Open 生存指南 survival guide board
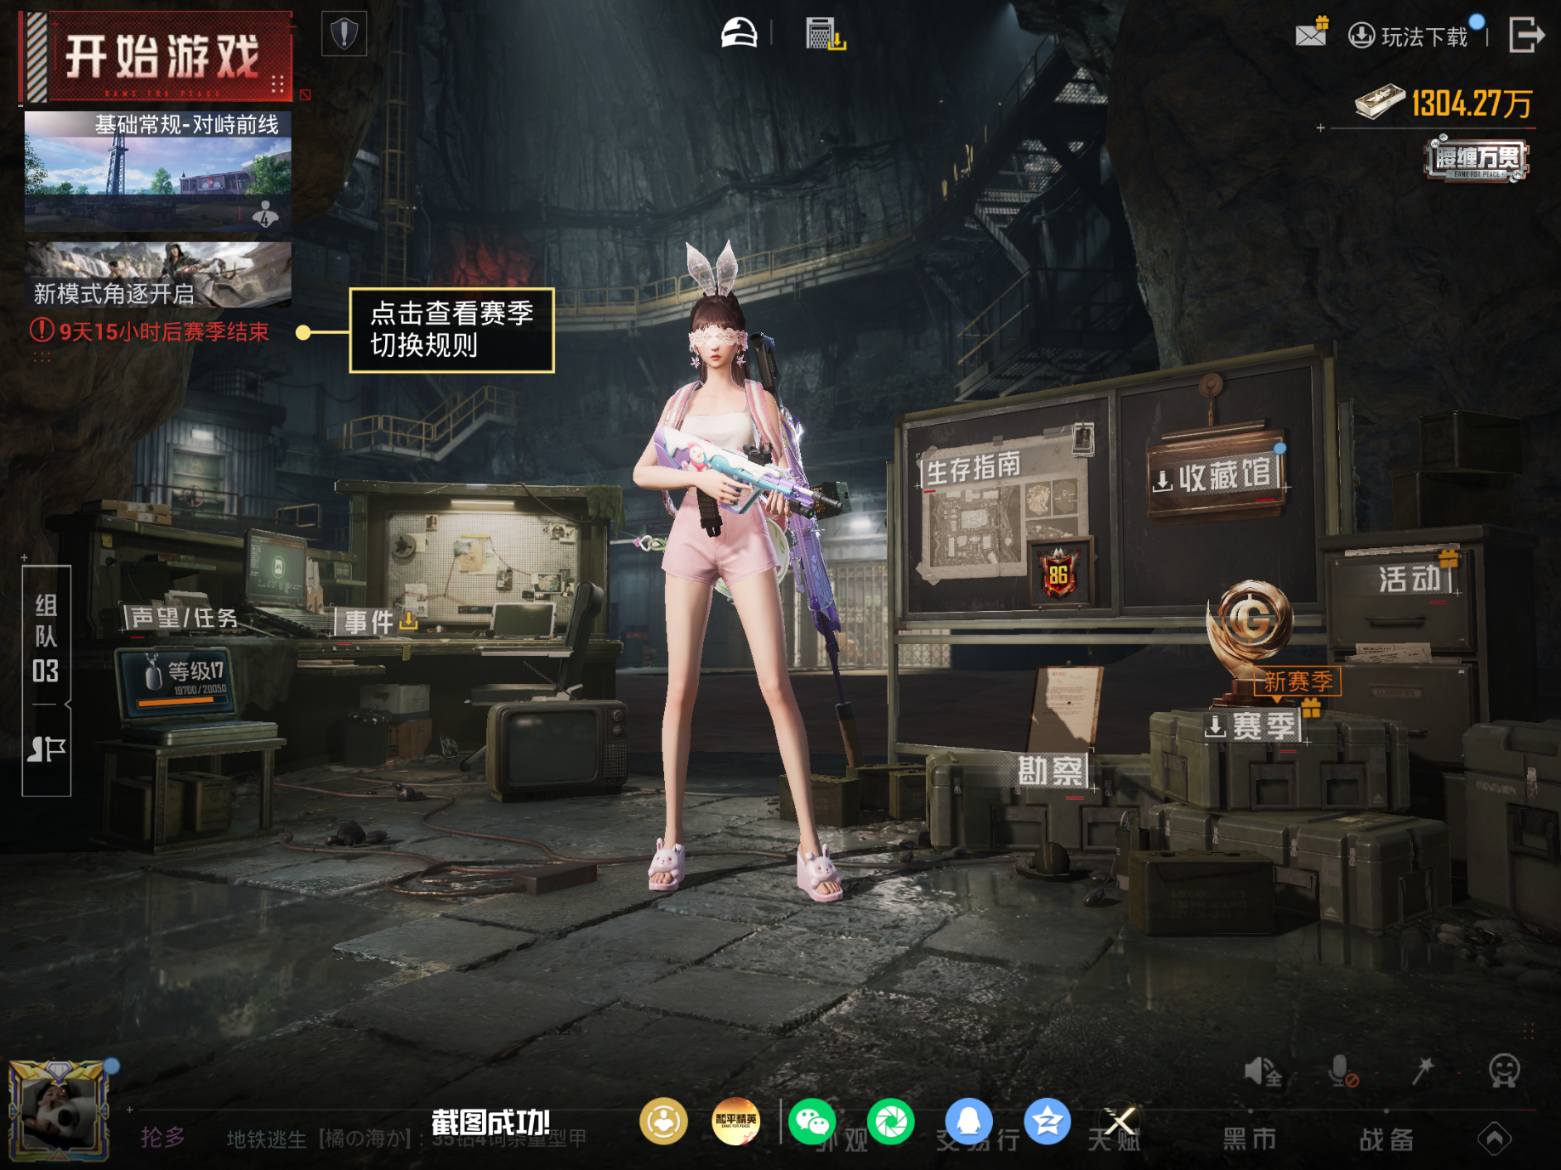This screenshot has width=1561, height=1170. point(972,467)
